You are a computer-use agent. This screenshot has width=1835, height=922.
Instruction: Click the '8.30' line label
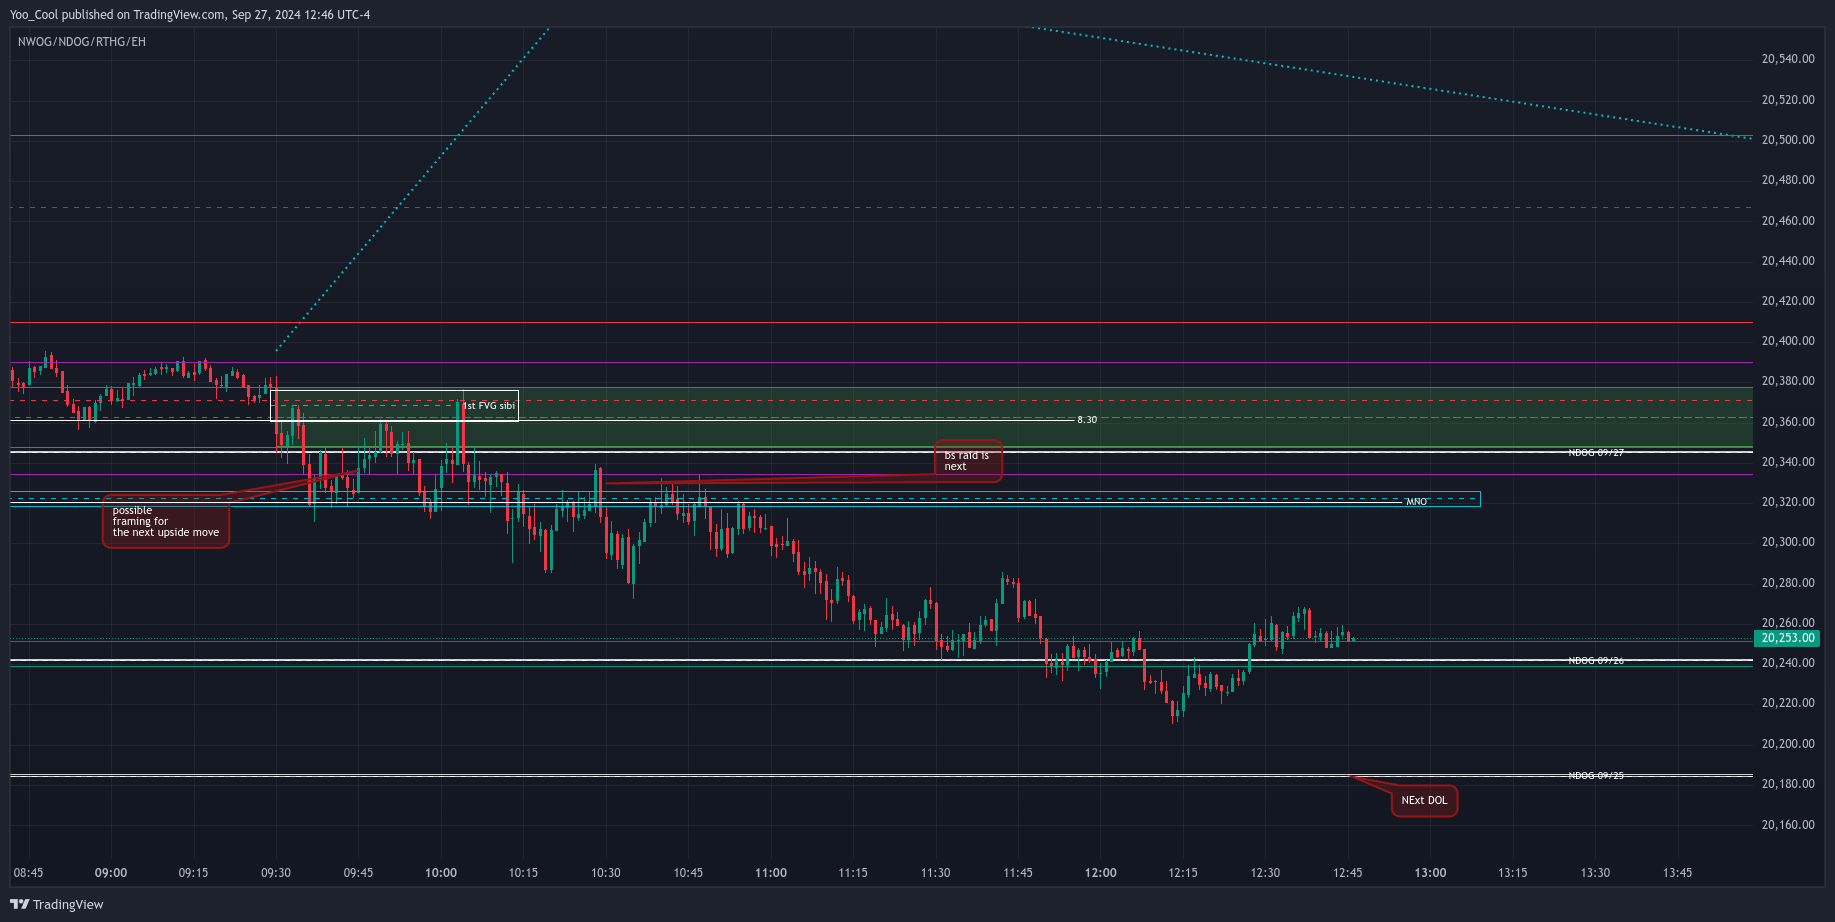pos(1087,420)
